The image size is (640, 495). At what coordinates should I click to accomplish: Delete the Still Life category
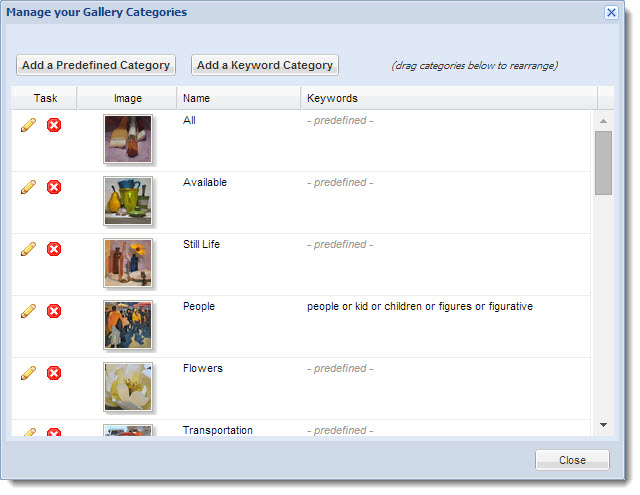[54, 249]
